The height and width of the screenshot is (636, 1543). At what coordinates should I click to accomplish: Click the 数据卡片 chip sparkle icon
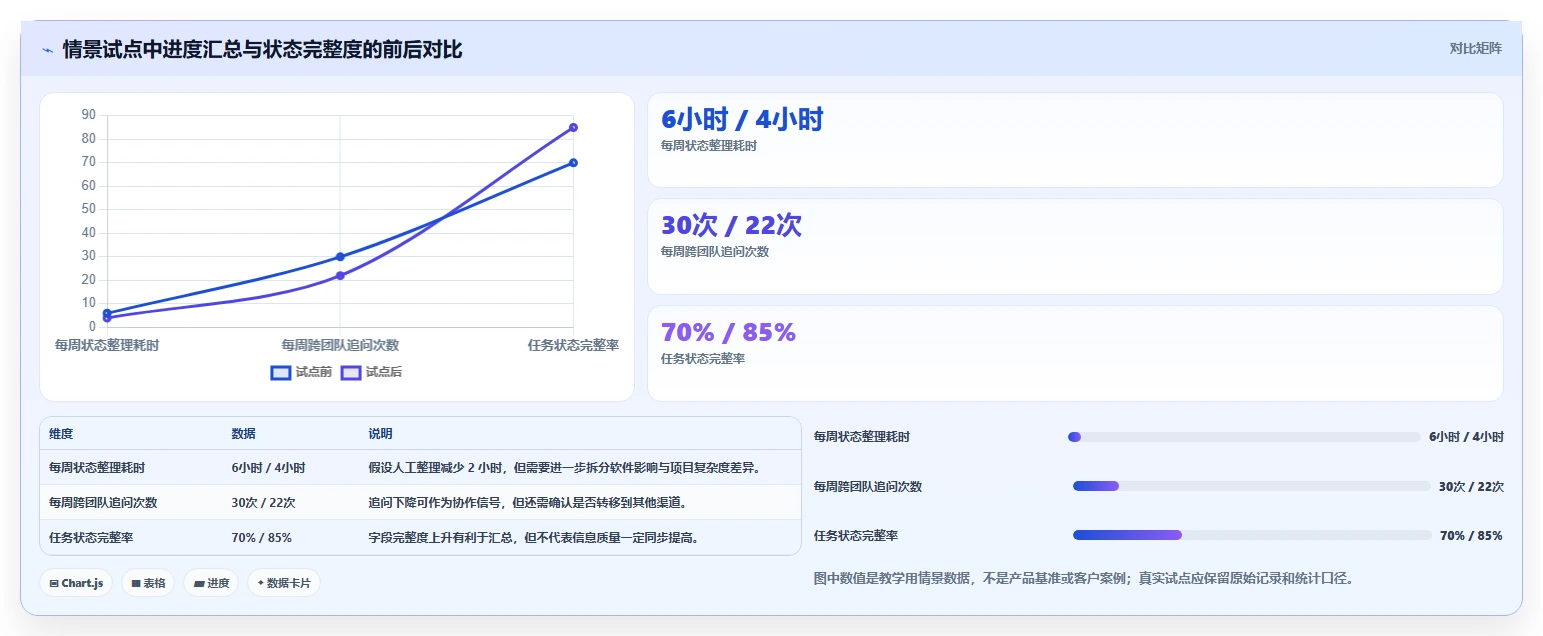[x=261, y=583]
